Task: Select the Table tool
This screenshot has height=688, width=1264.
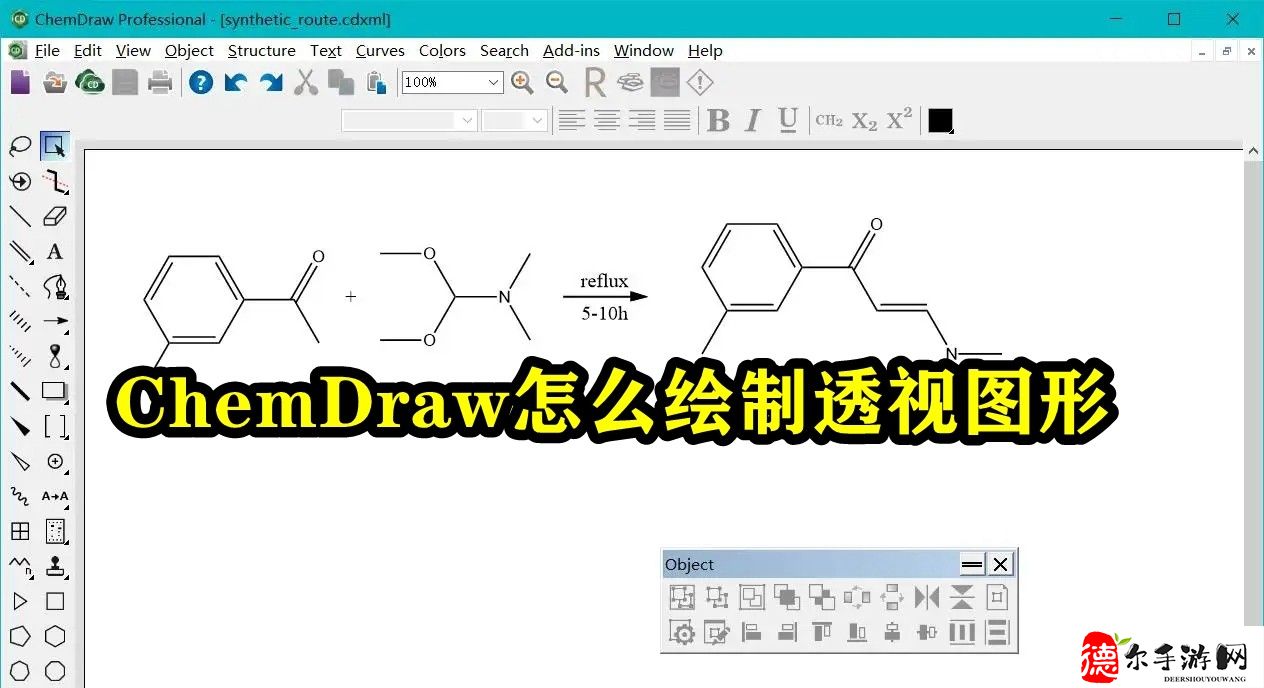Action: [x=20, y=531]
